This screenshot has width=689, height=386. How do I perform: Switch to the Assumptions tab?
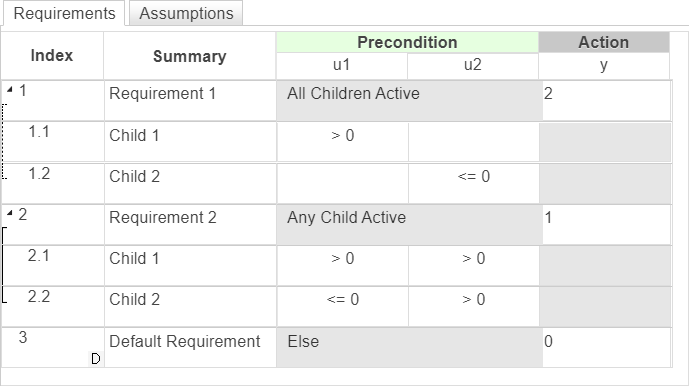tap(186, 13)
